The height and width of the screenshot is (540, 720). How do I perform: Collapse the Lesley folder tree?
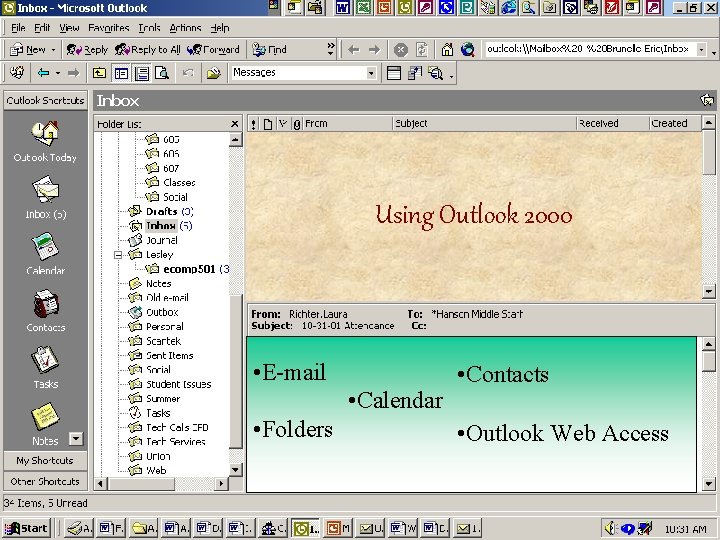[x=118, y=254]
